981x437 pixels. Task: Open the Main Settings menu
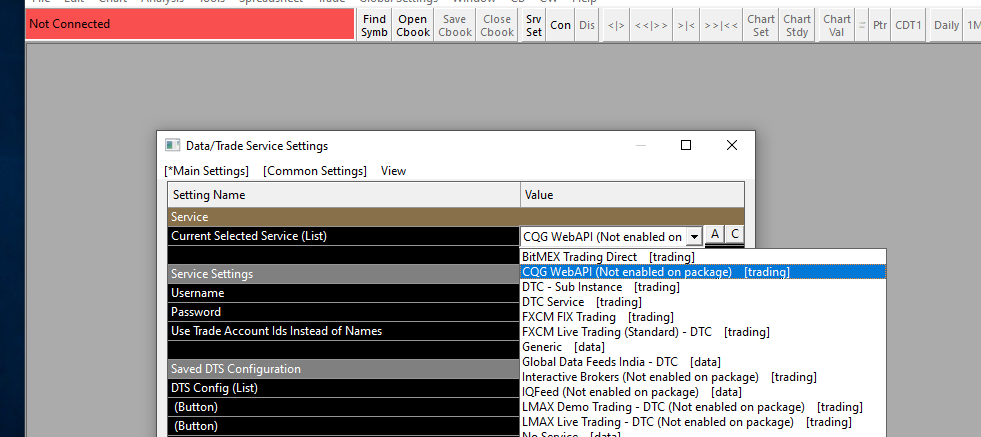pos(206,171)
